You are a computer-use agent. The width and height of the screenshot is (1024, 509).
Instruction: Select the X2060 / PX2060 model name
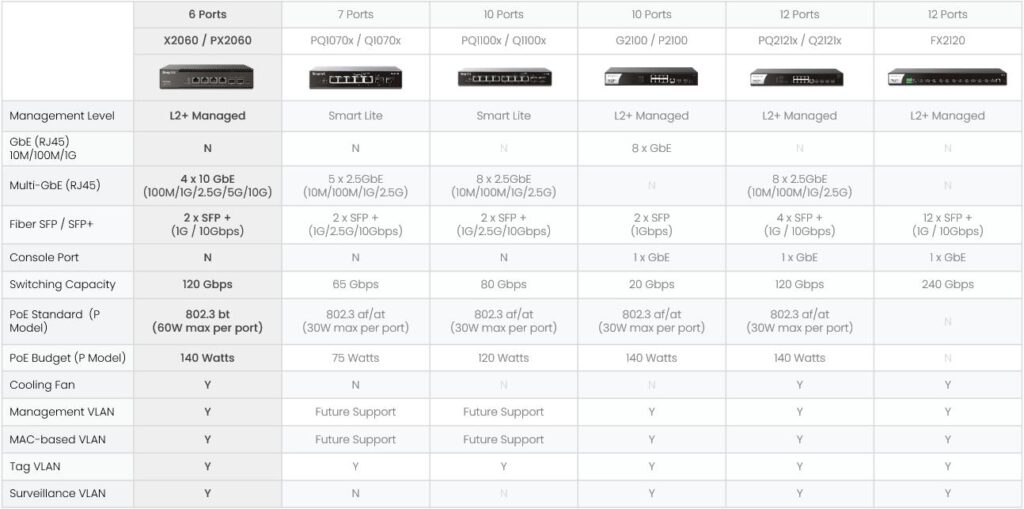(208, 41)
